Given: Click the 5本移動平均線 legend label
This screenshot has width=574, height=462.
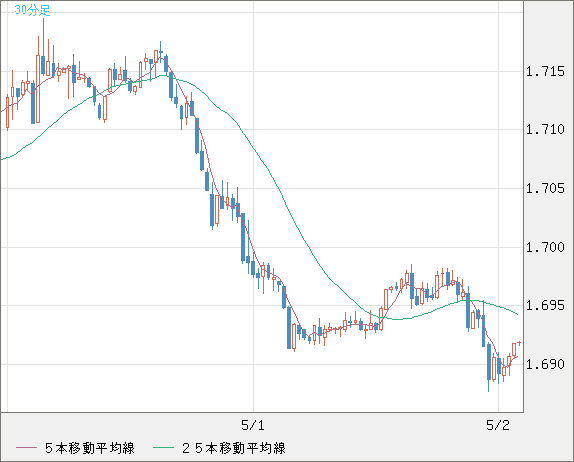Looking at the screenshot, I should coord(90,448).
